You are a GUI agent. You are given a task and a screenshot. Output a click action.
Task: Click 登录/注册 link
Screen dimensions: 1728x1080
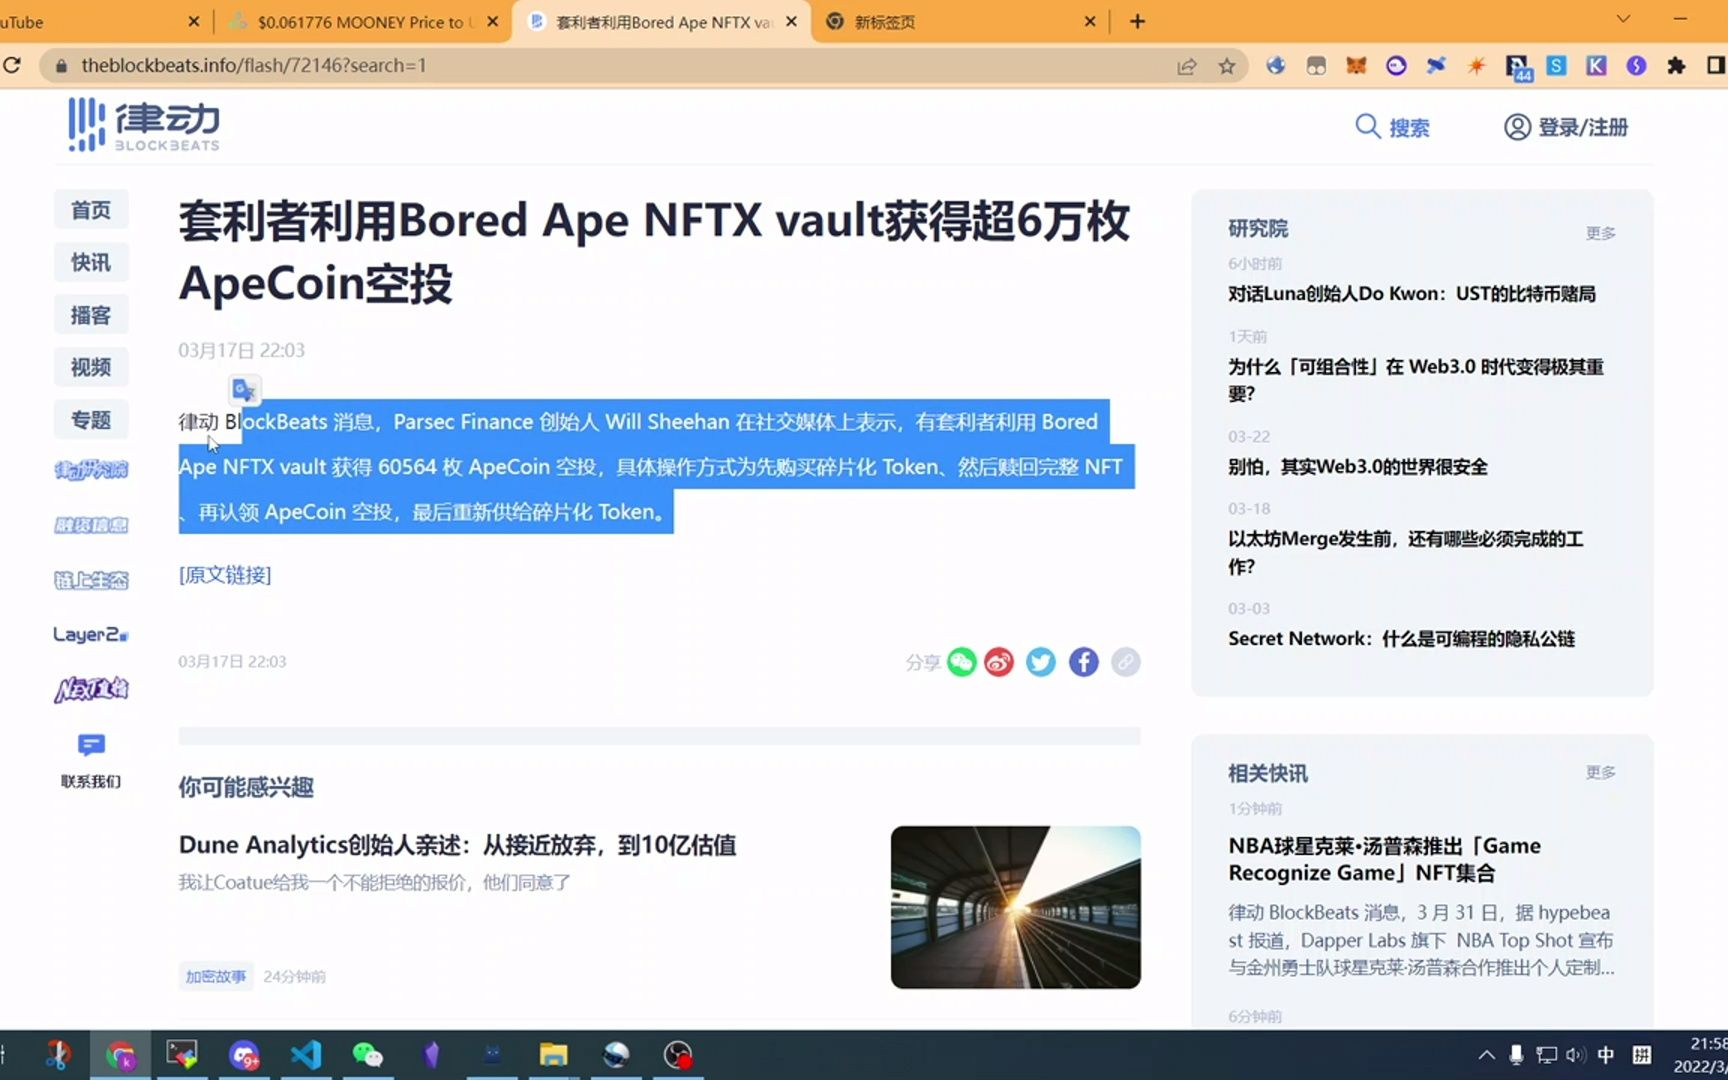pyautogui.click(x=1583, y=128)
